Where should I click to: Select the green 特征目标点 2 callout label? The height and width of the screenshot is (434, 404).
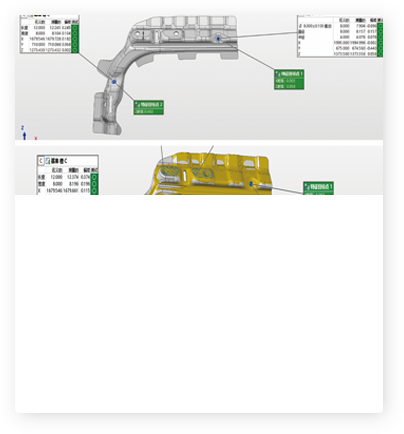(x=149, y=107)
